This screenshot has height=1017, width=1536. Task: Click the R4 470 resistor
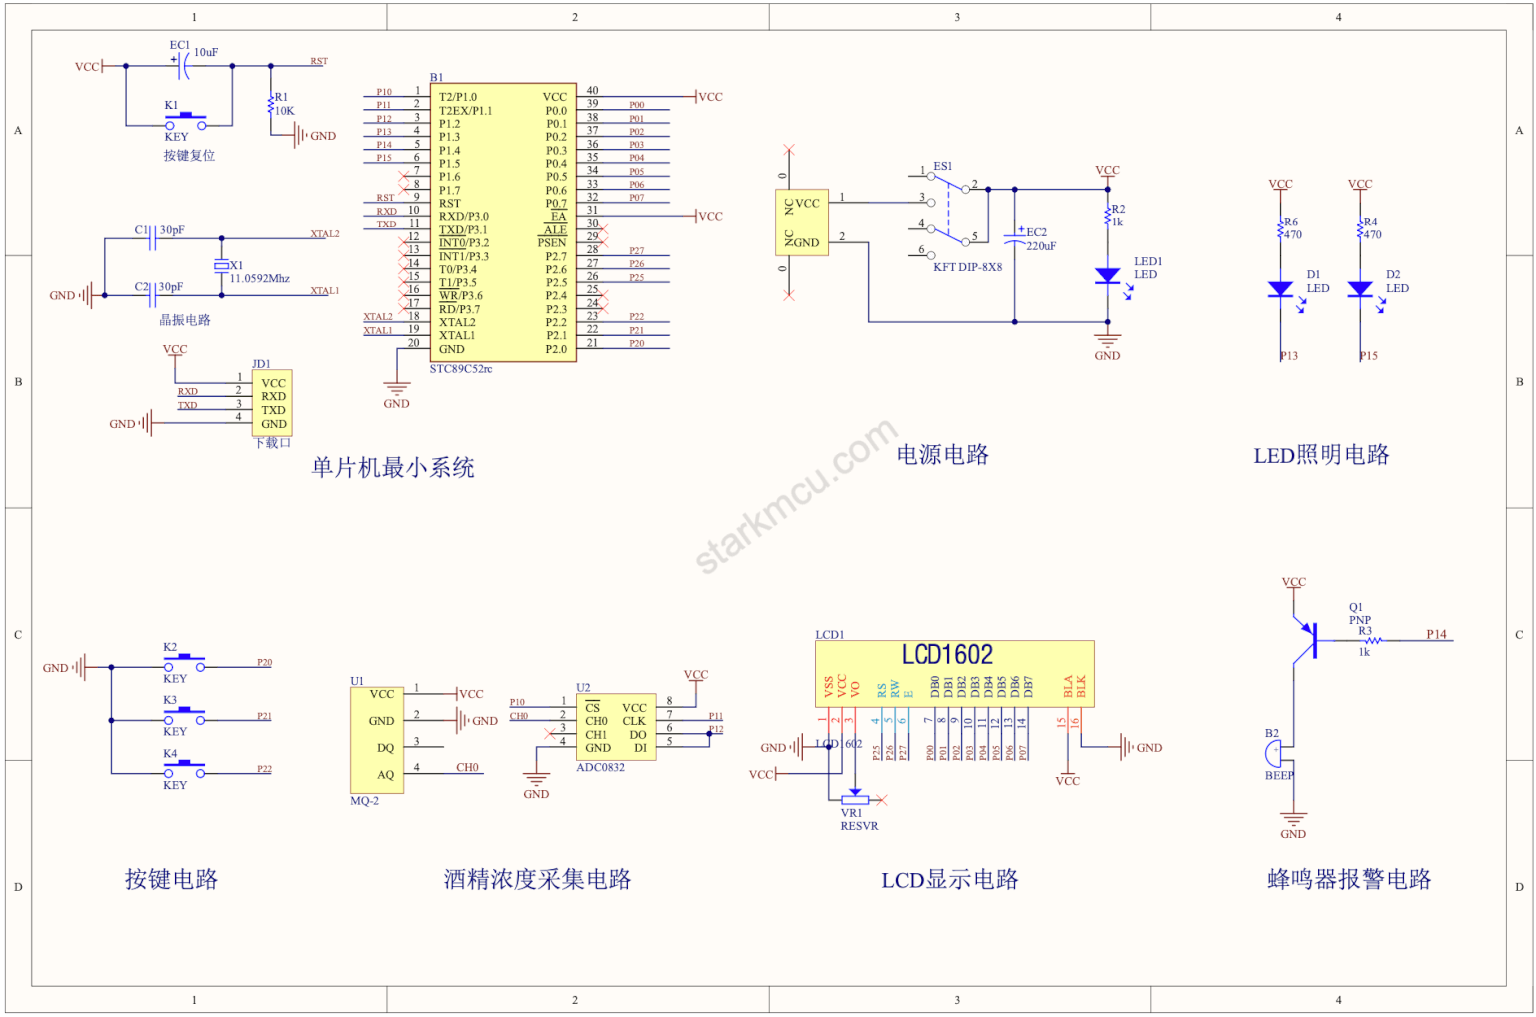point(1360,229)
